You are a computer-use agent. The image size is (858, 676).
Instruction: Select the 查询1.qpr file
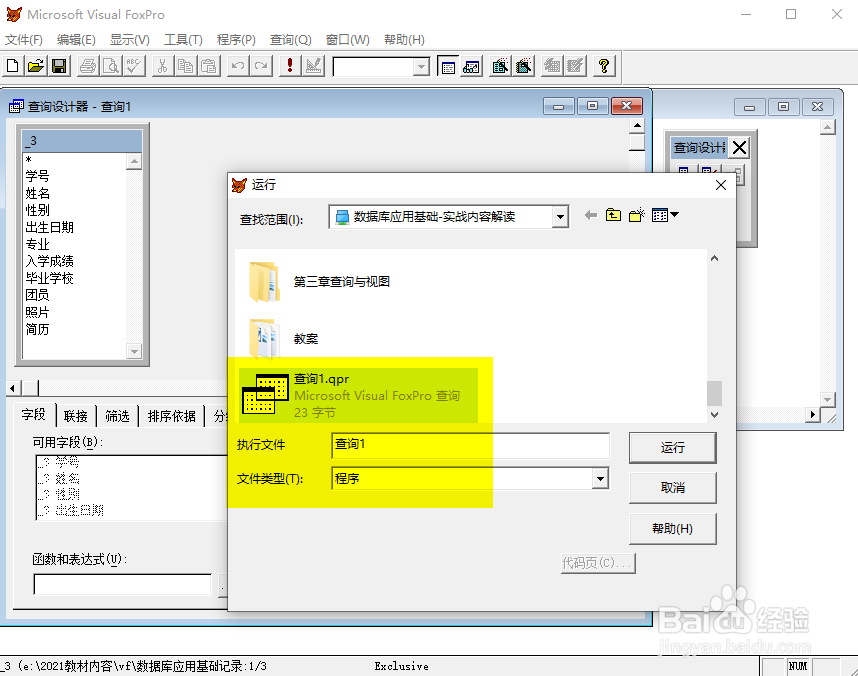(x=358, y=395)
